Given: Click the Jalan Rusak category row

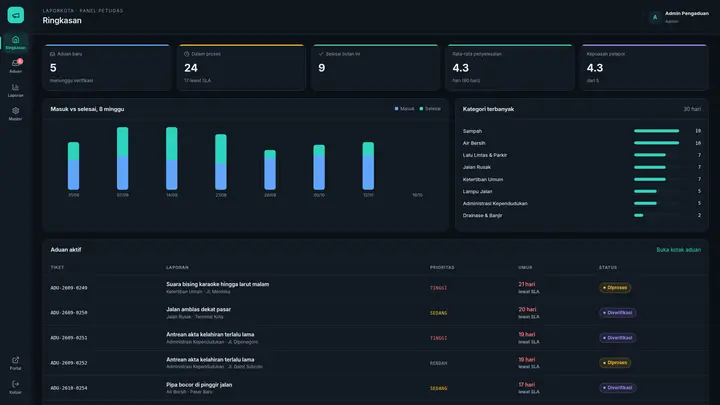Looking at the screenshot, I should click(582, 167).
